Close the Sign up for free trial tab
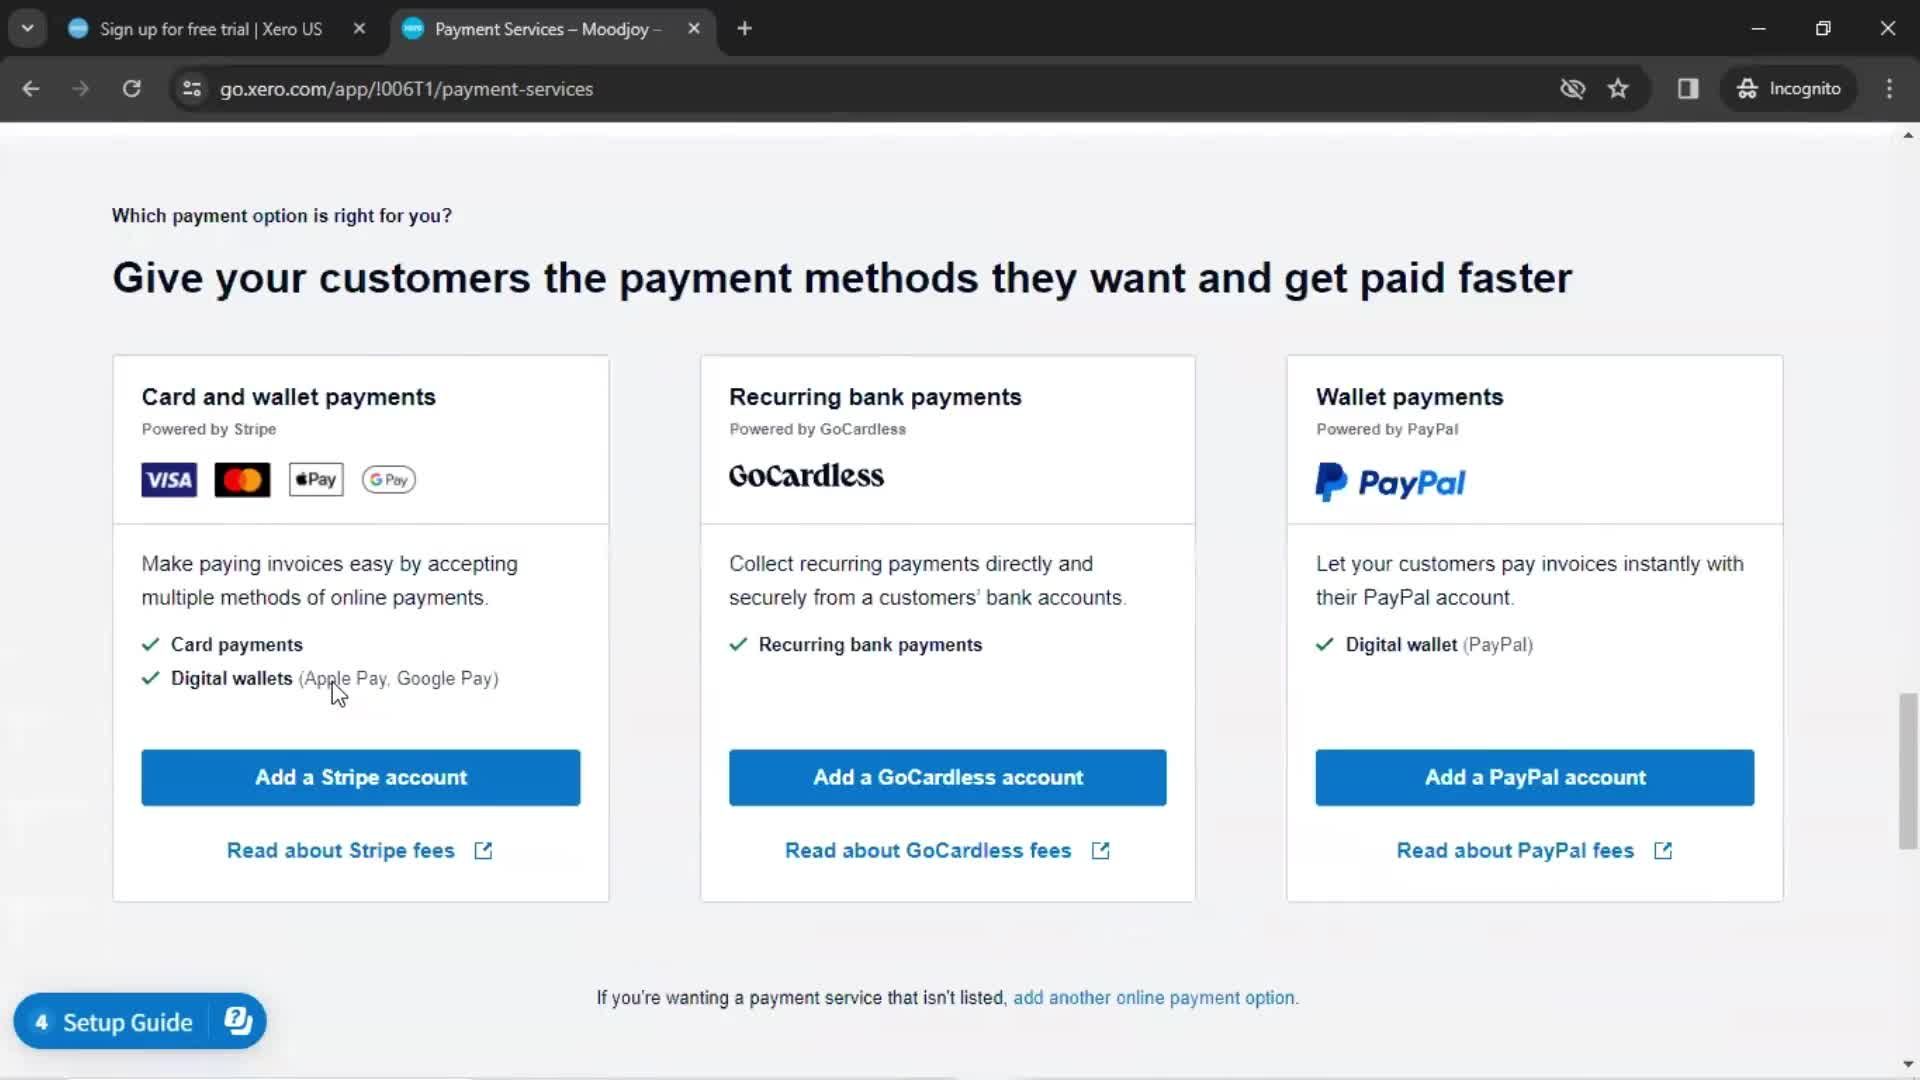The image size is (1920, 1080). (359, 29)
